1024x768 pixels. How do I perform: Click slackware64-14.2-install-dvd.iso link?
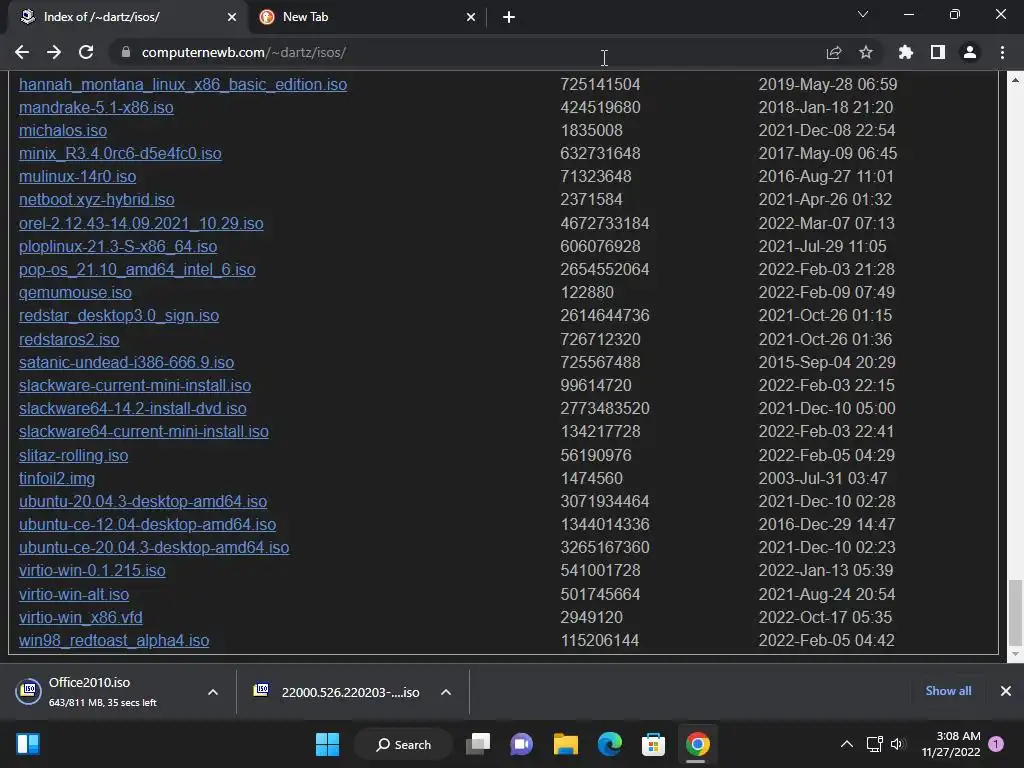133,408
